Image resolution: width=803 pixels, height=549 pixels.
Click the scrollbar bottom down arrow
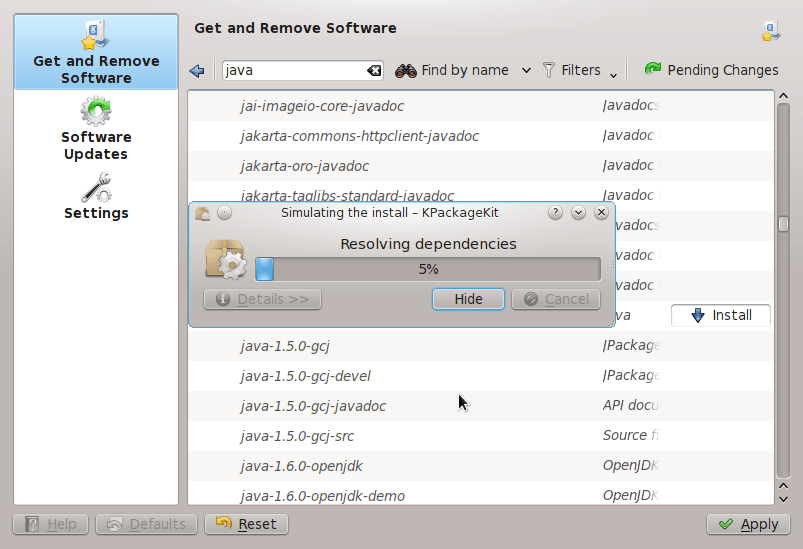coord(783,499)
